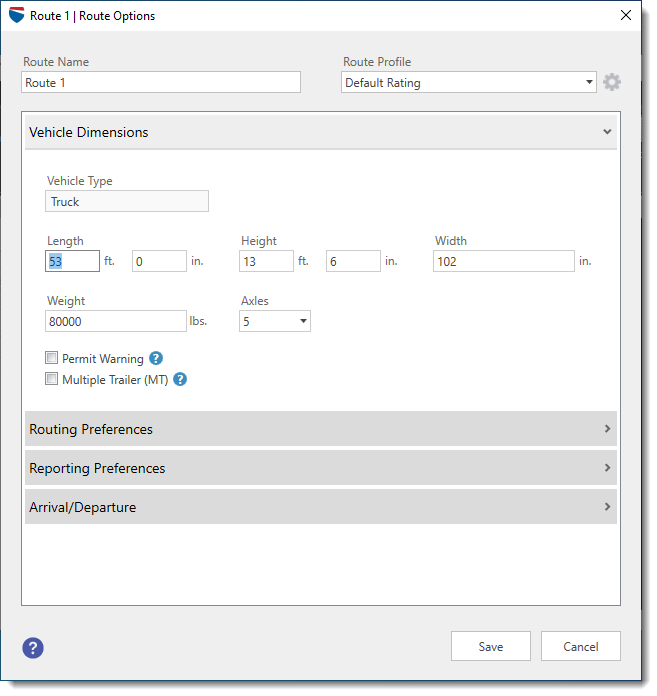This screenshot has width=657, height=696.
Task: Click the Save button
Action: [x=491, y=646]
